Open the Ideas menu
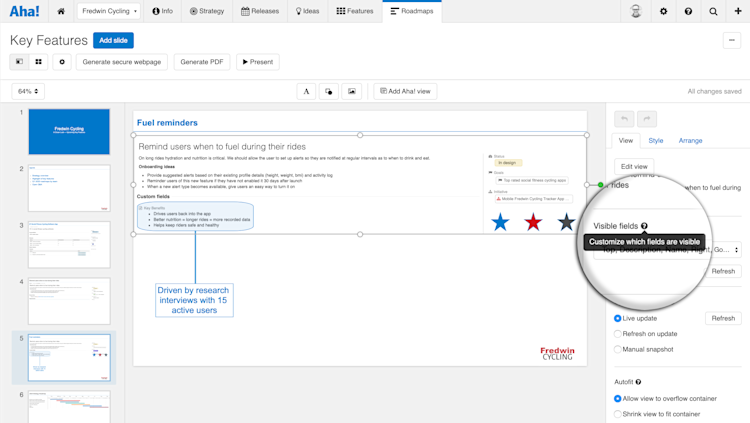 tap(308, 11)
